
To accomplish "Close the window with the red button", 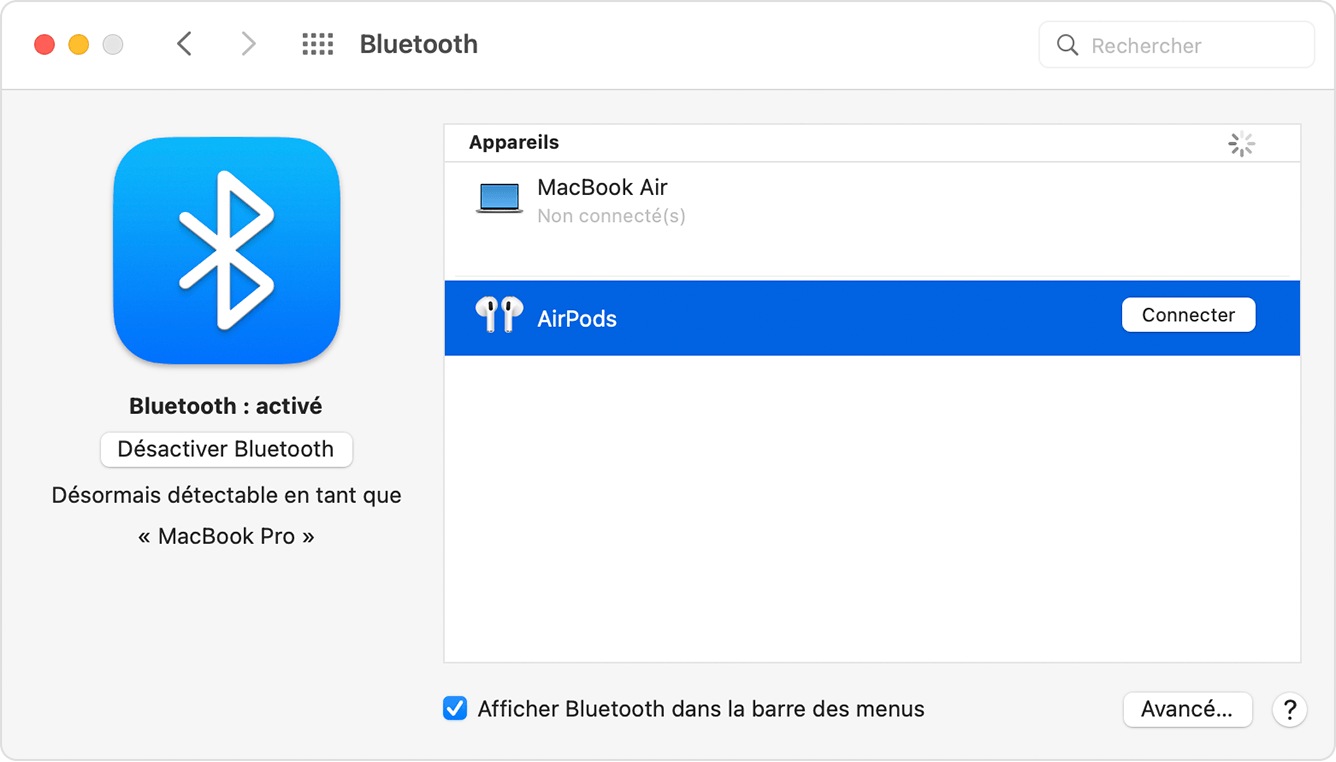I will coord(45,44).
